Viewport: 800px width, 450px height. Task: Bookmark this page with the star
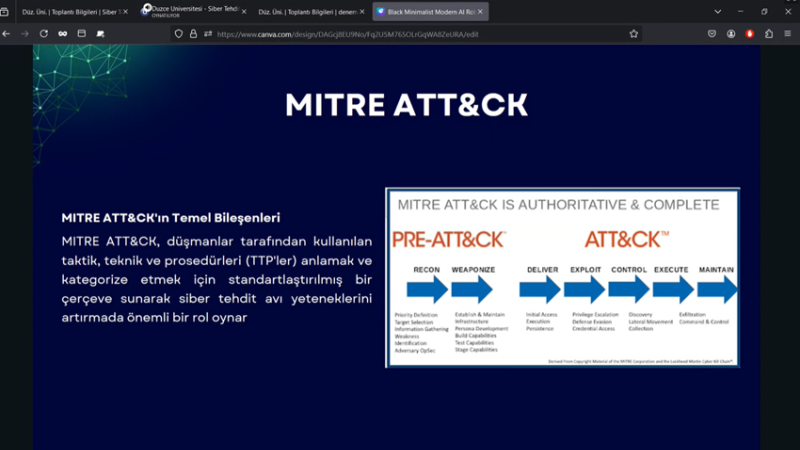(634, 34)
